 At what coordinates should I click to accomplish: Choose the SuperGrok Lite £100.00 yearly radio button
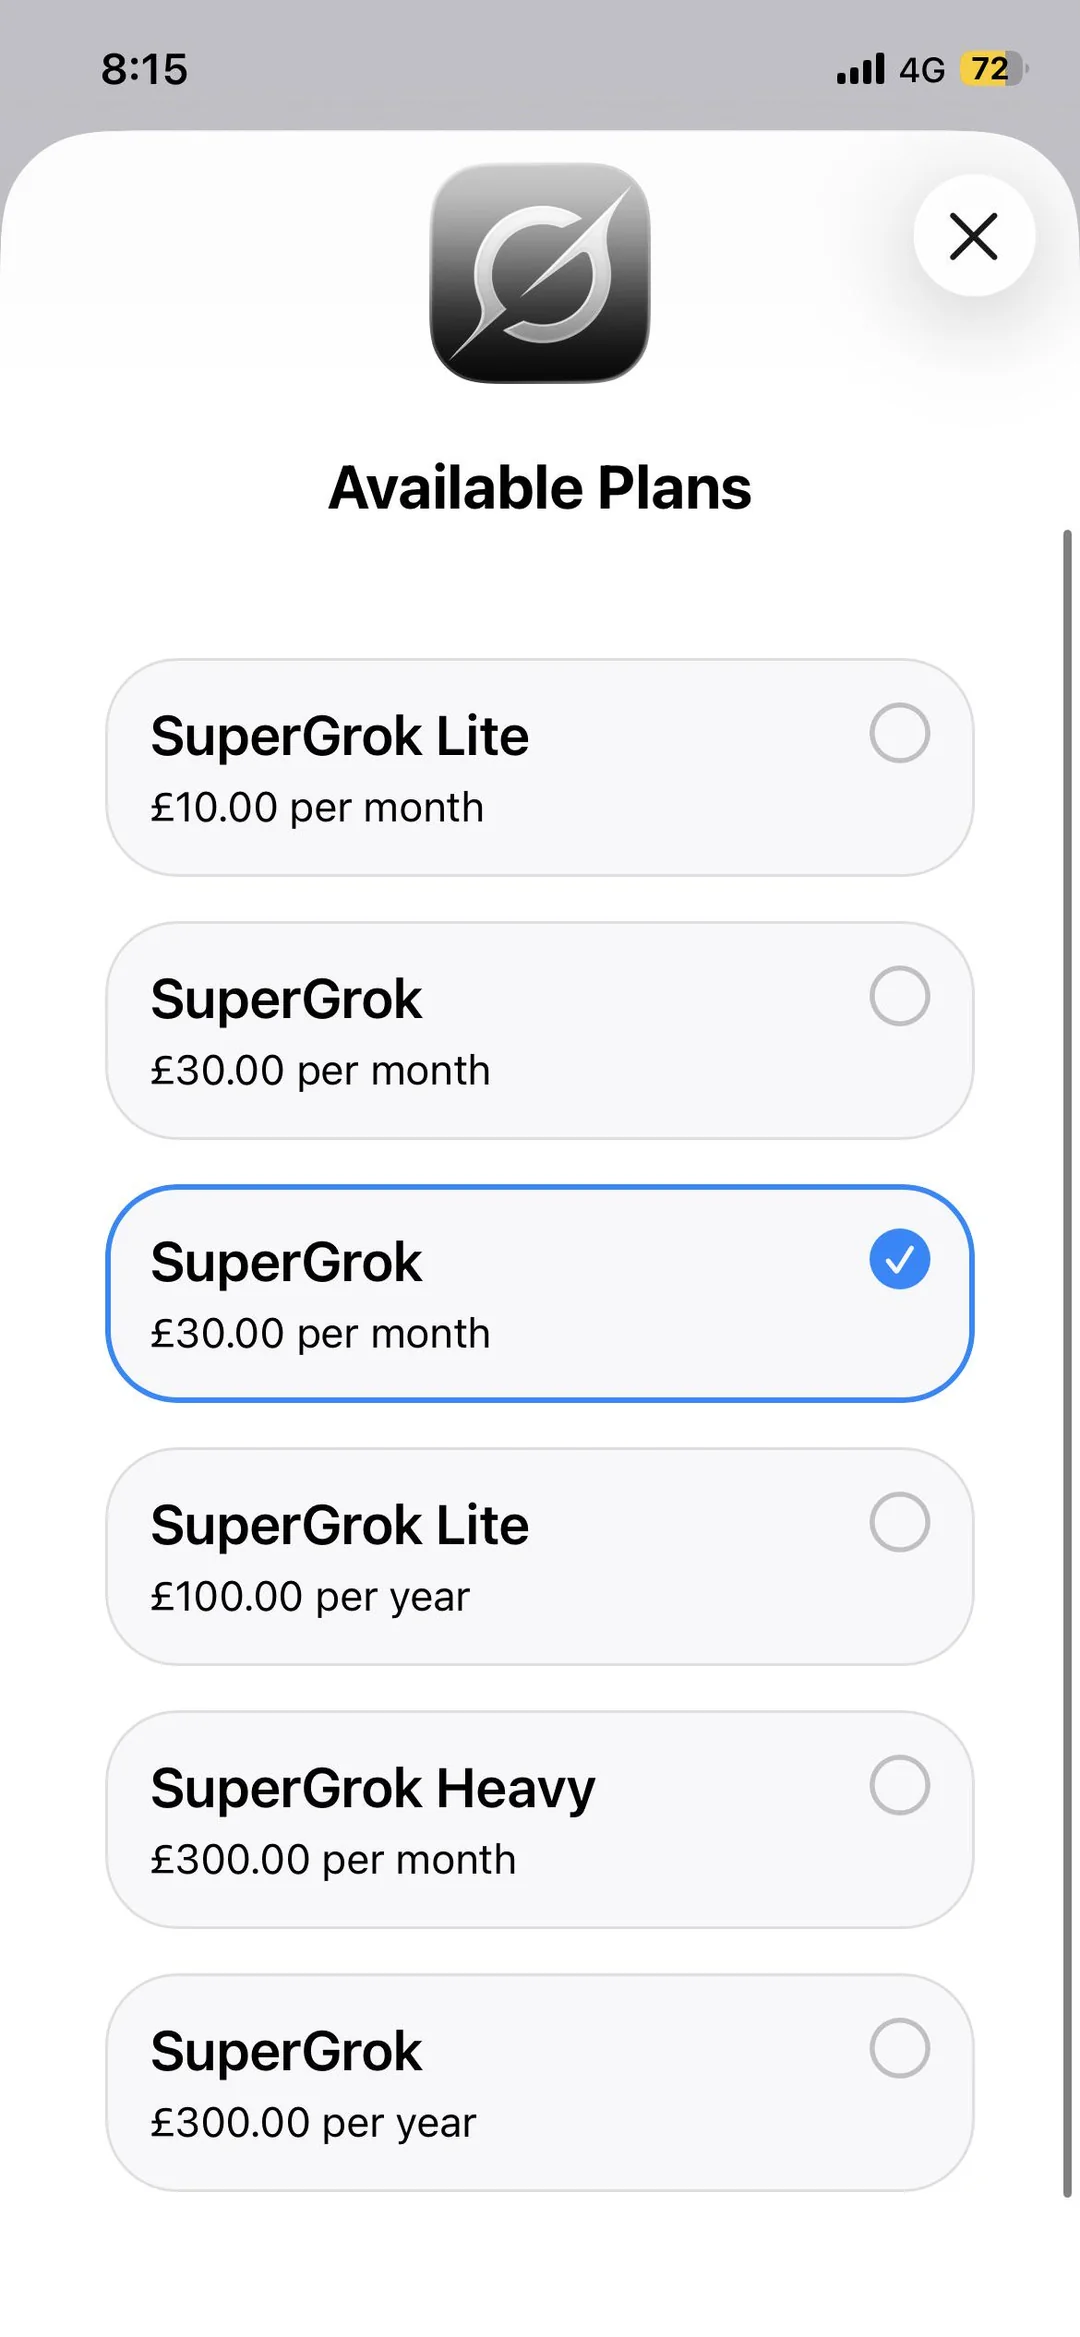pyautogui.click(x=899, y=1521)
